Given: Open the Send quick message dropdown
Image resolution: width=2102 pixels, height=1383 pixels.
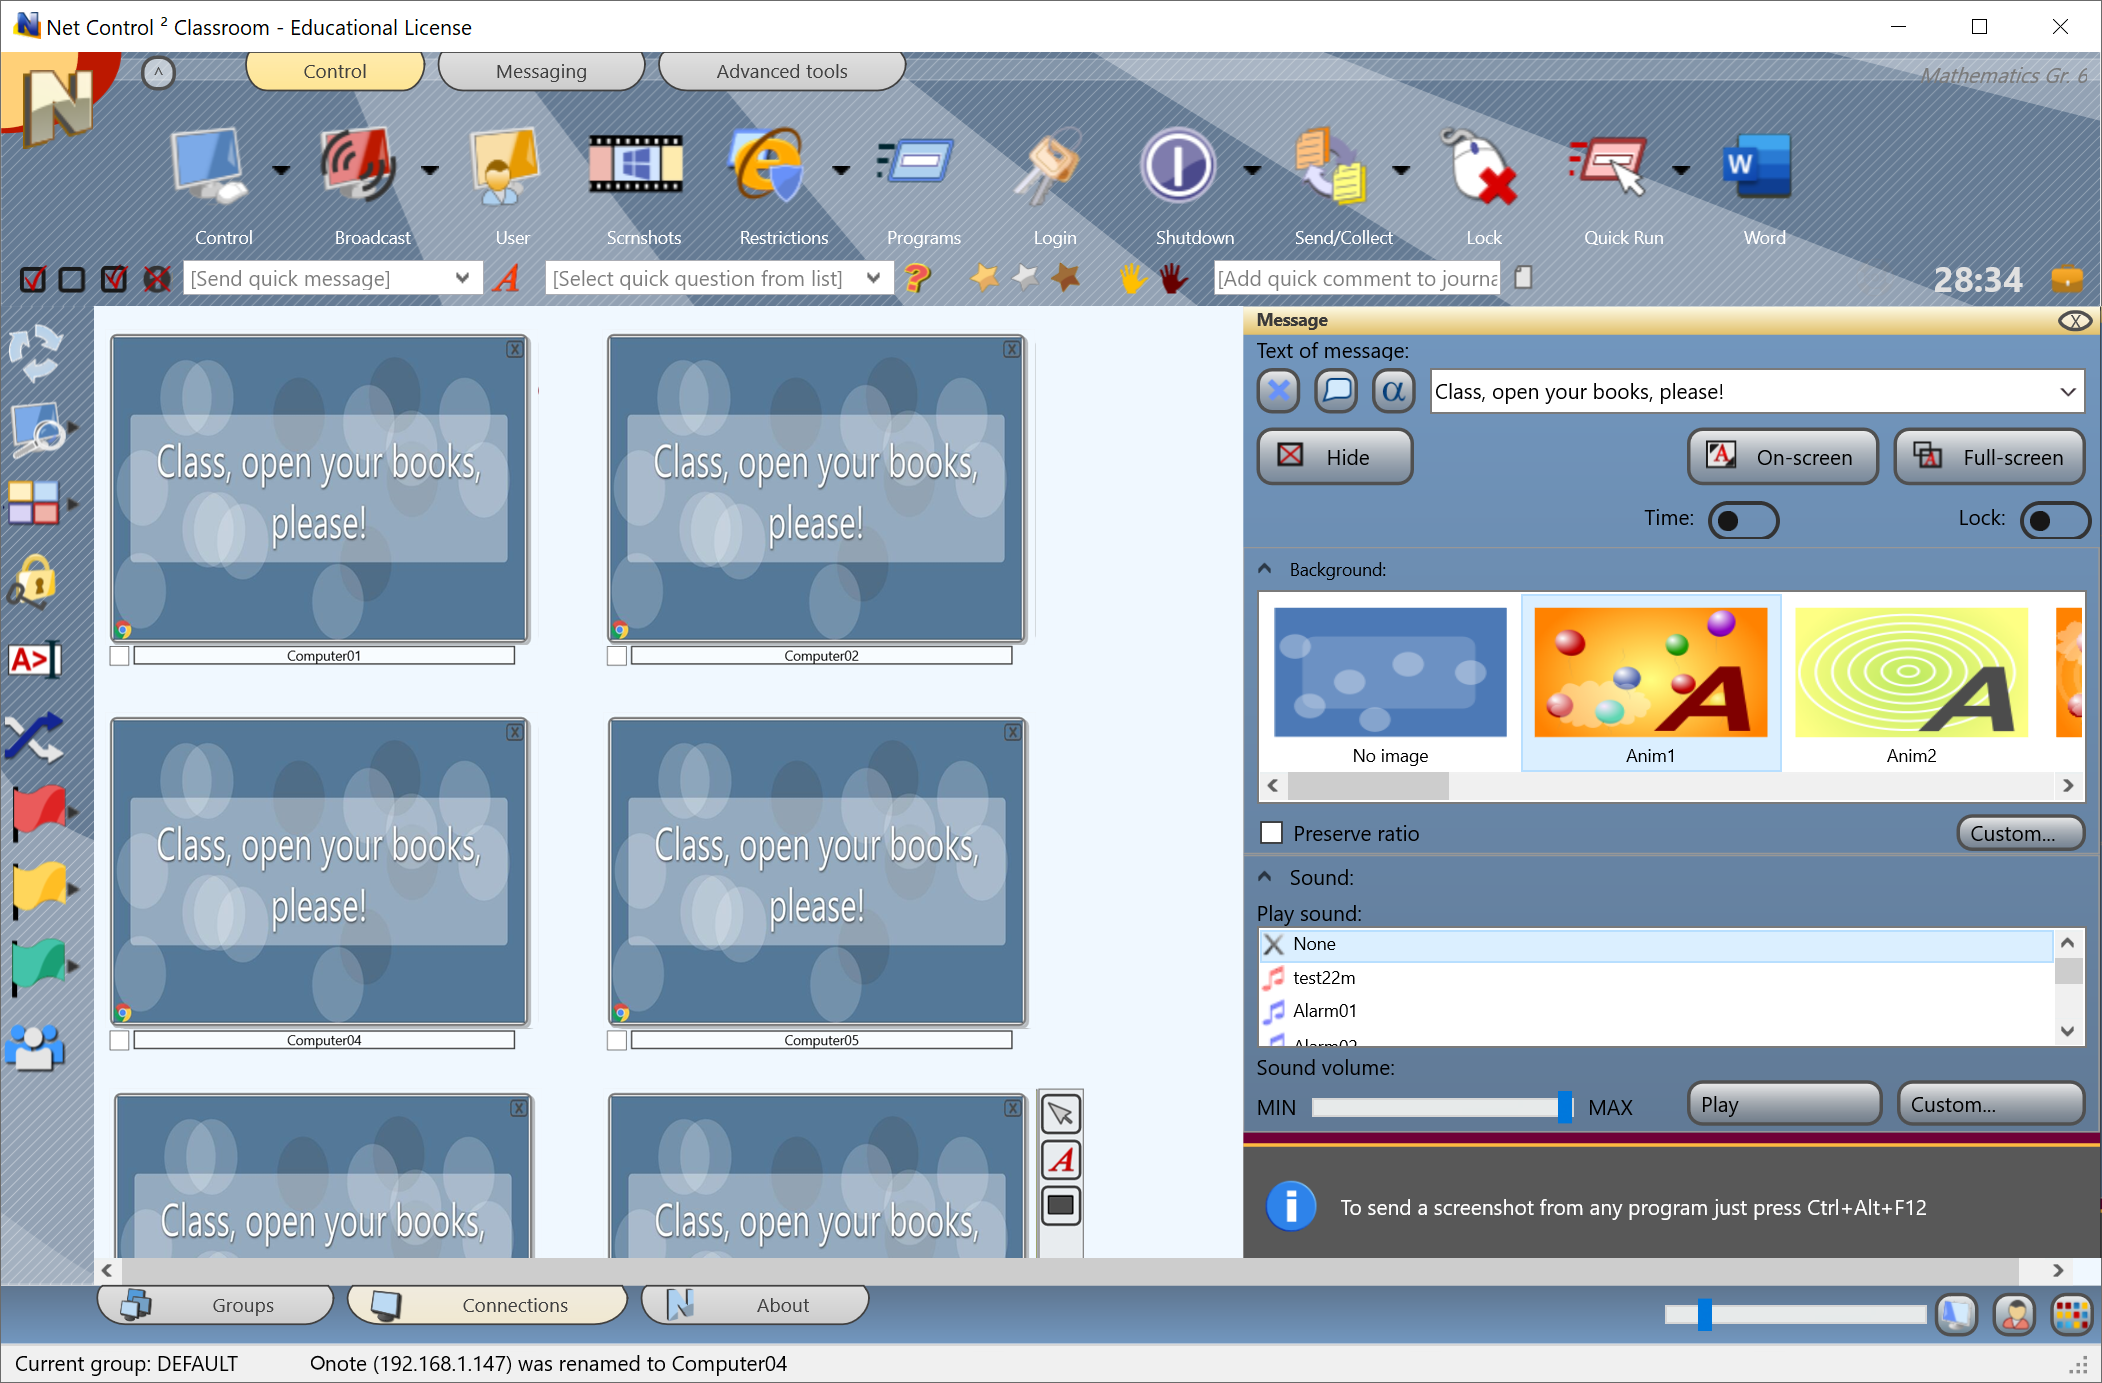Looking at the screenshot, I should 462,278.
